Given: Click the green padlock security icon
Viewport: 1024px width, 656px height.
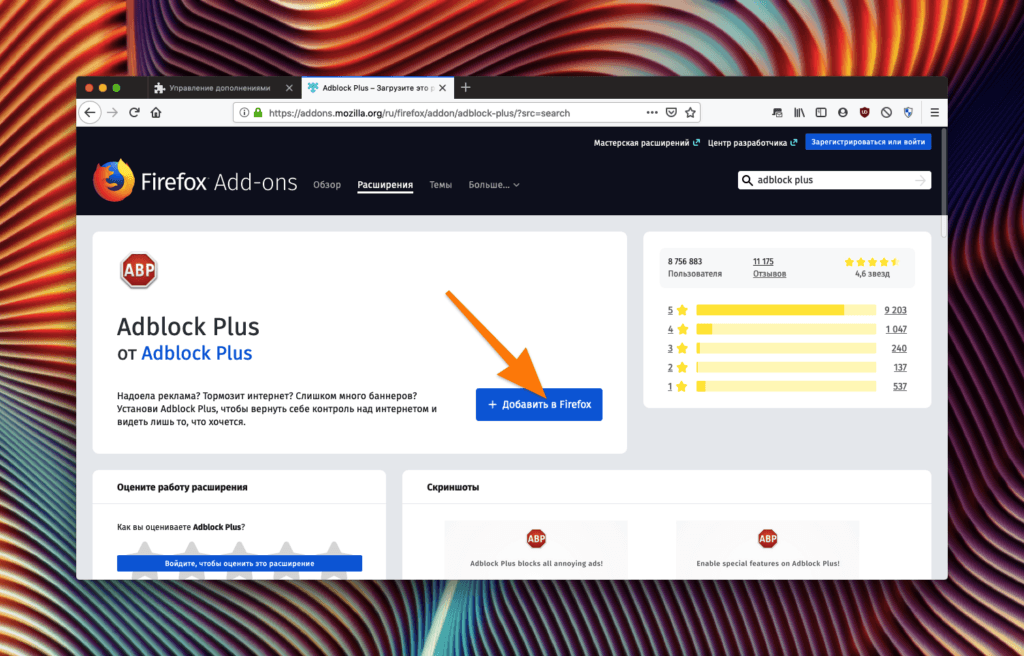Looking at the screenshot, I should (x=258, y=112).
